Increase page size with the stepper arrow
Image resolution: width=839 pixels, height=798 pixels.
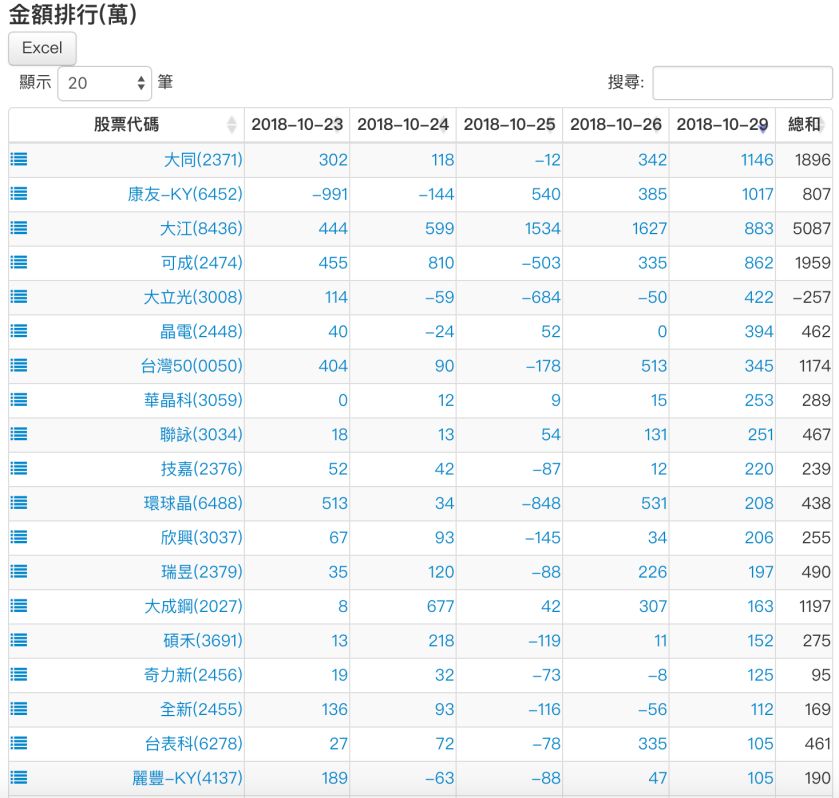coord(138,78)
